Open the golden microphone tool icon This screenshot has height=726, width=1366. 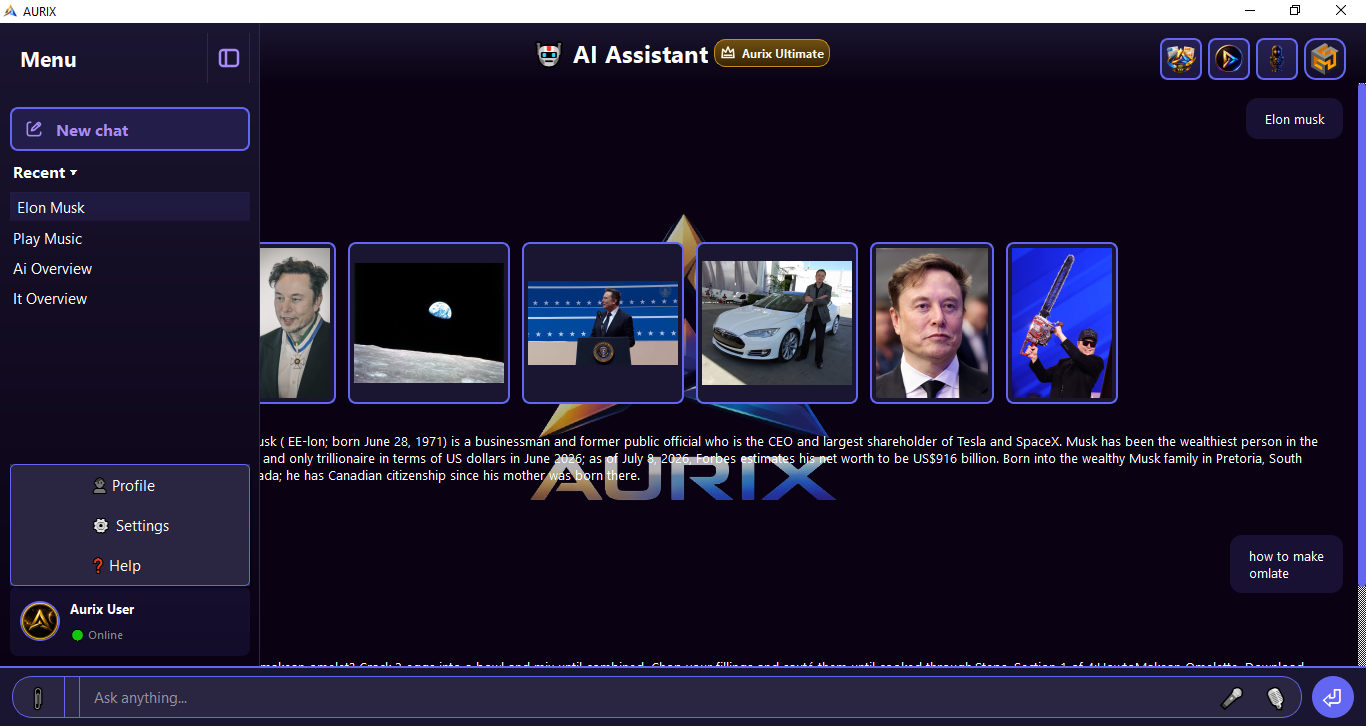pos(1277,59)
